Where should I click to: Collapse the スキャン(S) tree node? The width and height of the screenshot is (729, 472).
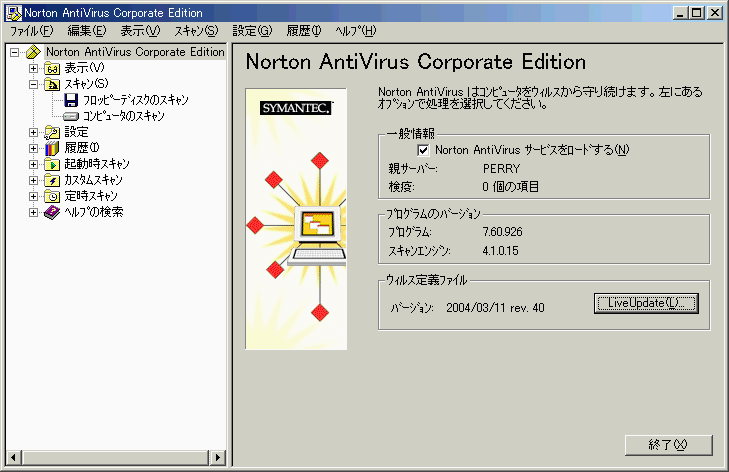pyautogui.click(x=33, y=84)
